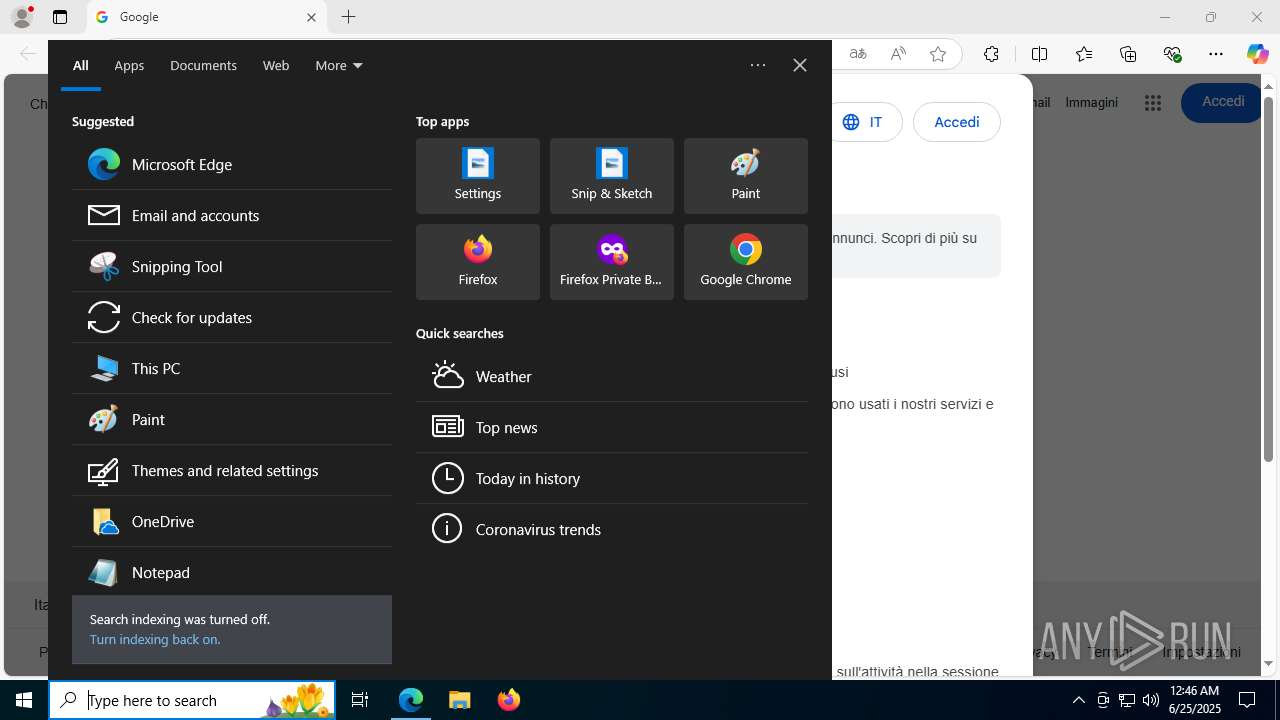The height and width of the screenshot is (720, 1280).
Task: Select the Google tab in Edge
Action: coord(207,17)
